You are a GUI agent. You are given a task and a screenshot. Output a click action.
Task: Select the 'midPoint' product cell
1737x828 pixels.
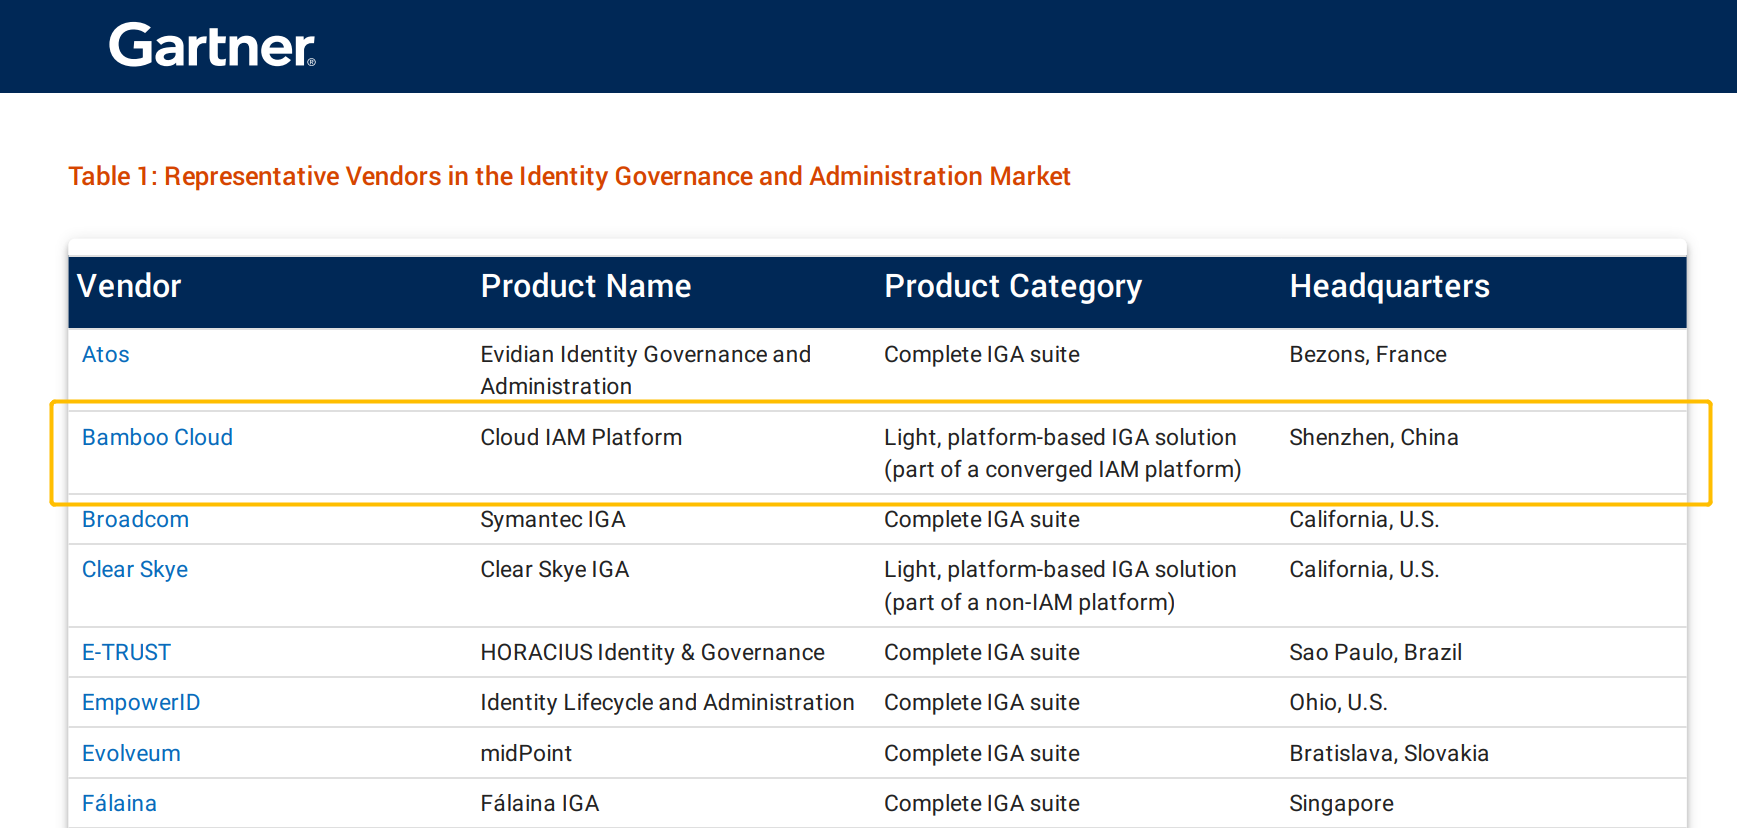pos(526,754)
